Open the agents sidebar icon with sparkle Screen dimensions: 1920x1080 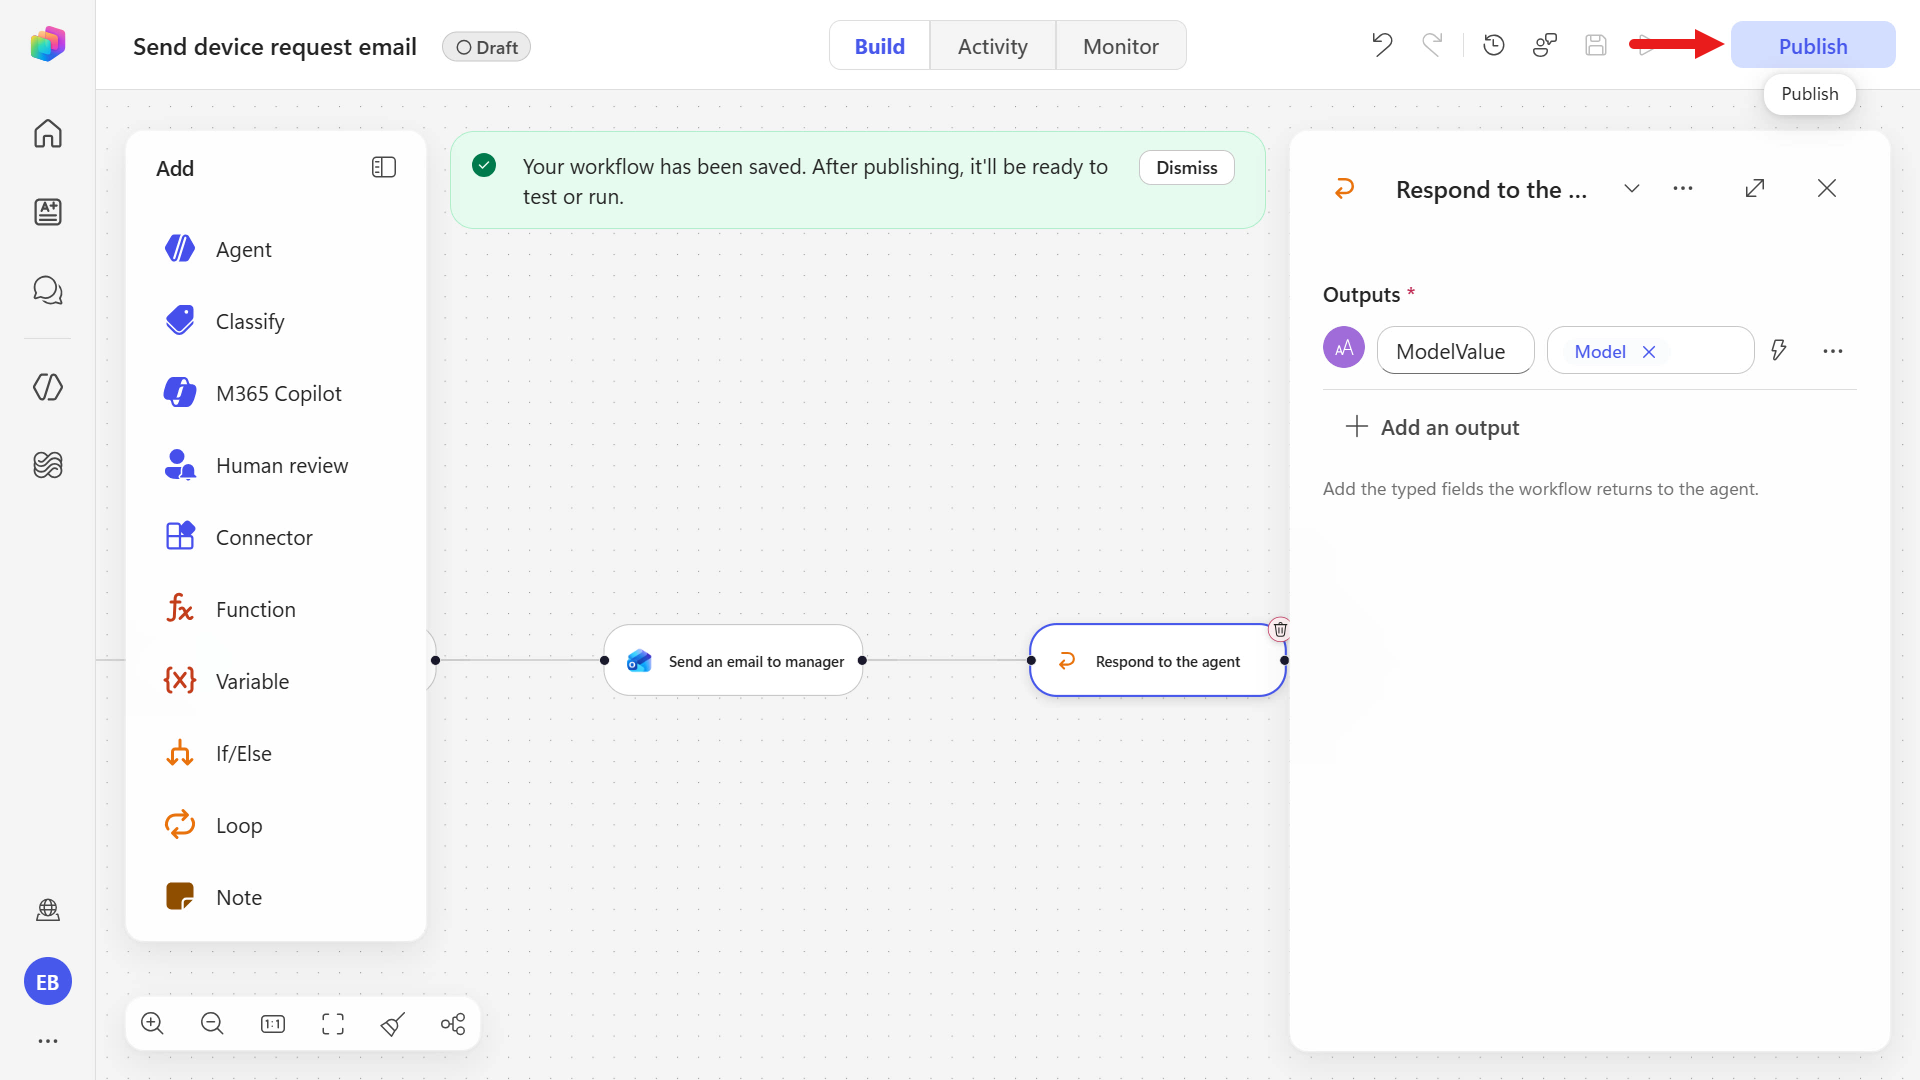coord(47,211)
